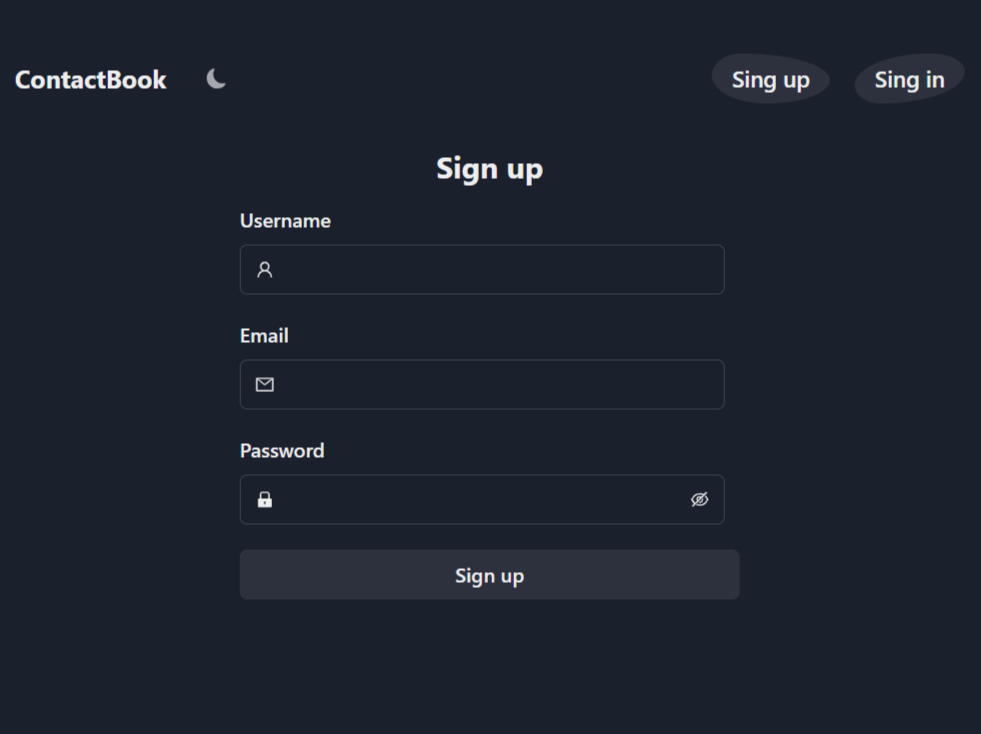The height and width of the screenshot is (734, 981).
Task: Click the Sing in pill button
Action: click(x=908, y=79)
